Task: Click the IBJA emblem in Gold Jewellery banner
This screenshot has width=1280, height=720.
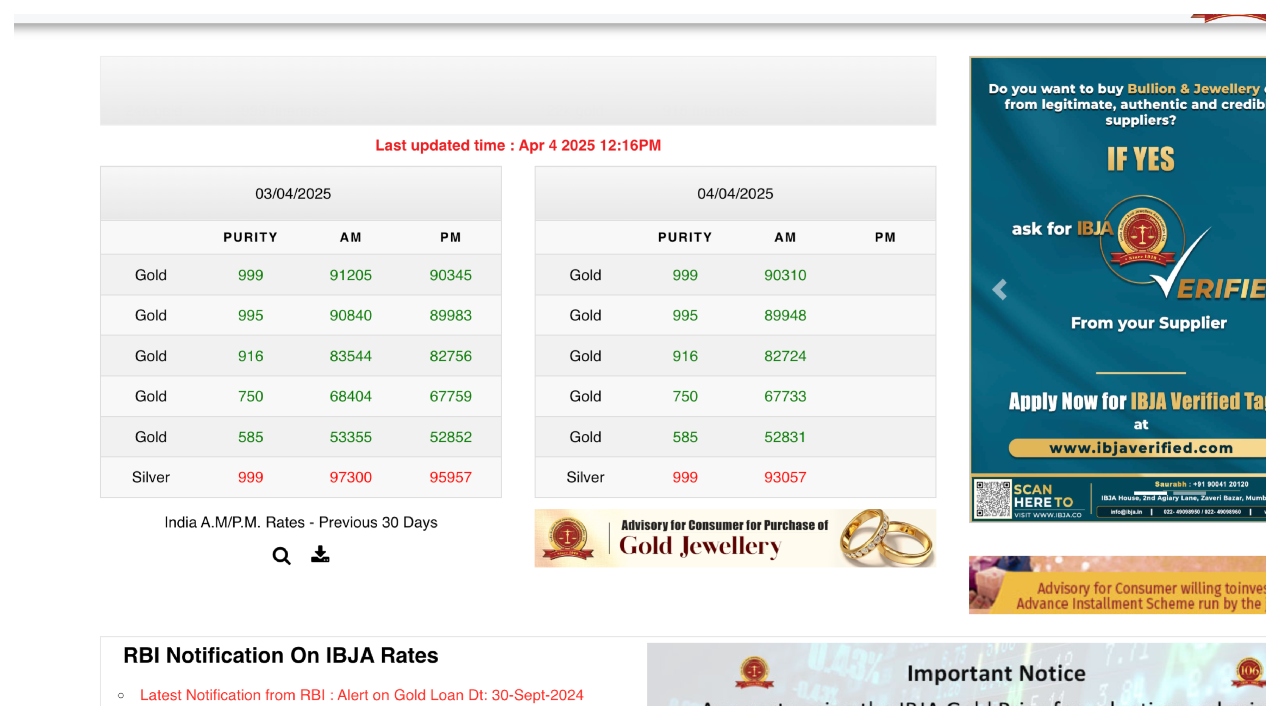Action: click(x=567, y=538)
